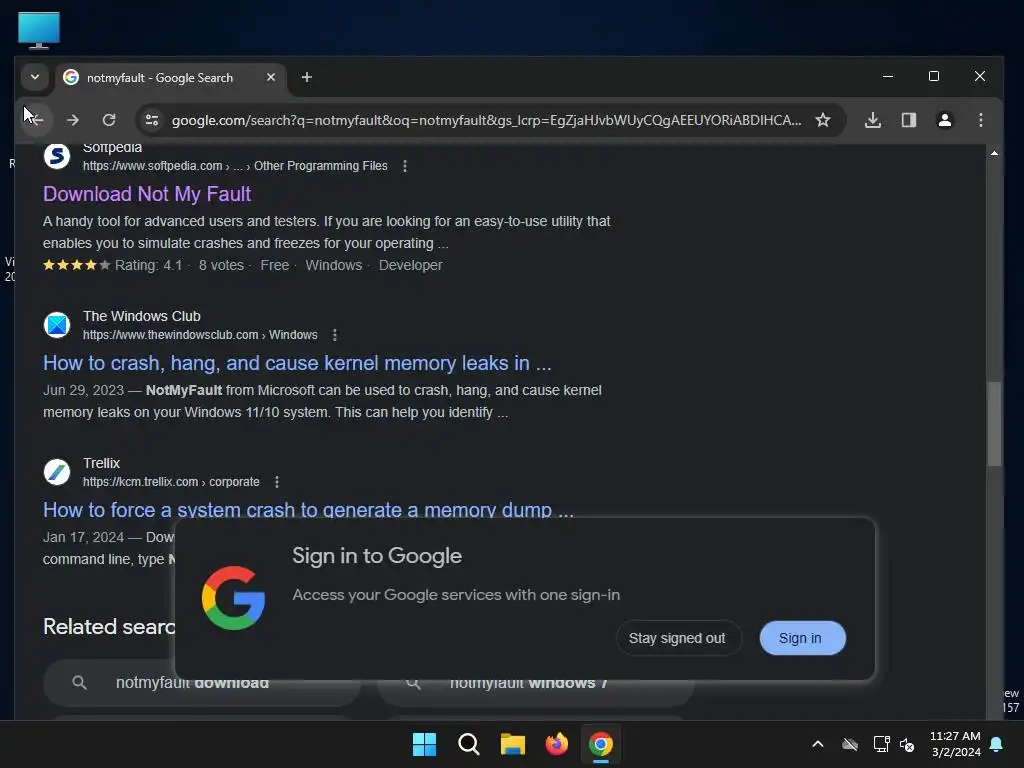This screenshot has height=768, width=1024.
Task: Click the desktop monitor shortcut icon
Action: point(39,29)
